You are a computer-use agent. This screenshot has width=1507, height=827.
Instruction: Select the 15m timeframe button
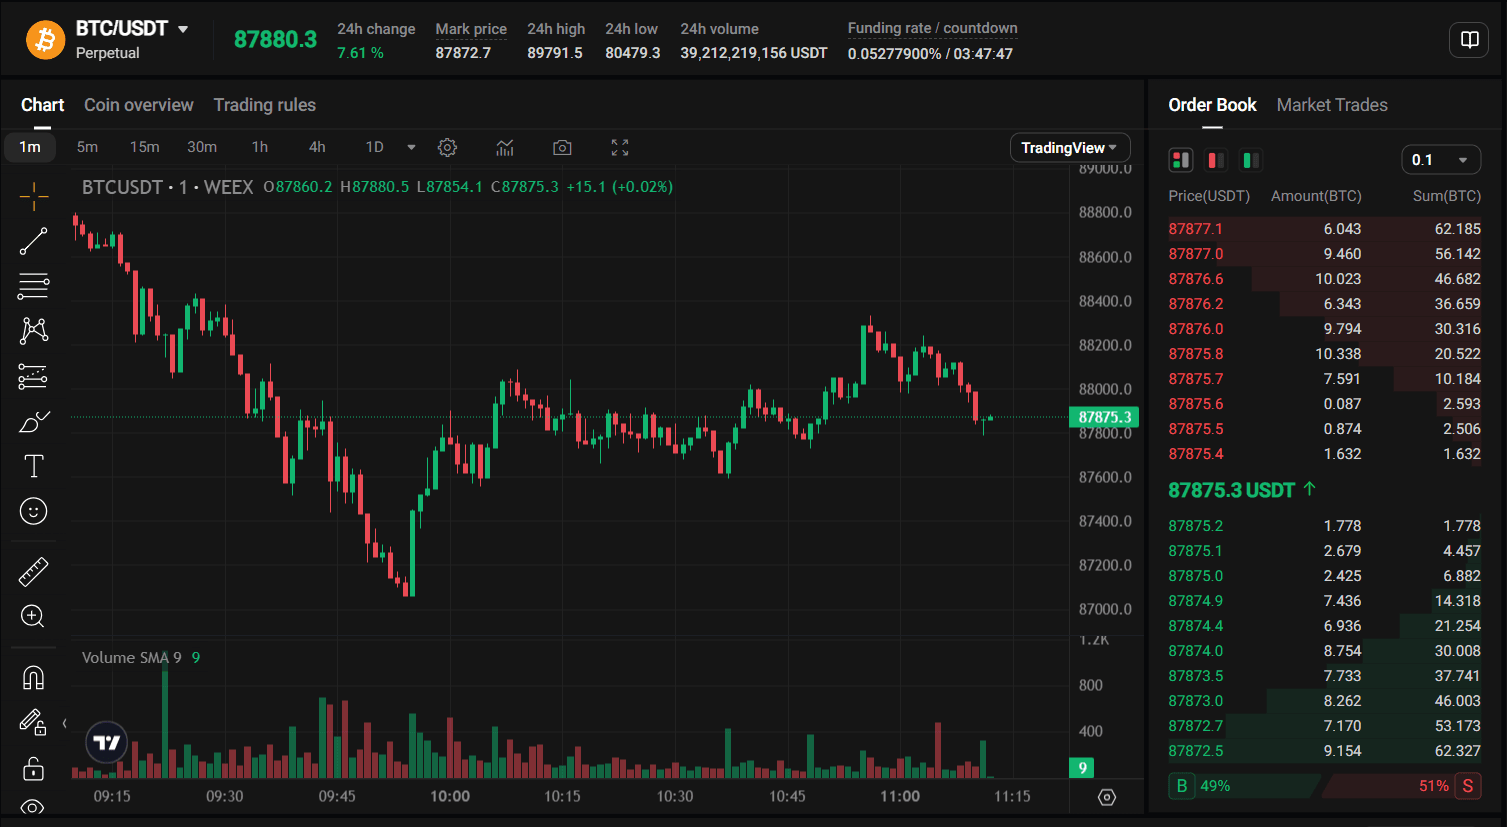(145, 147)
